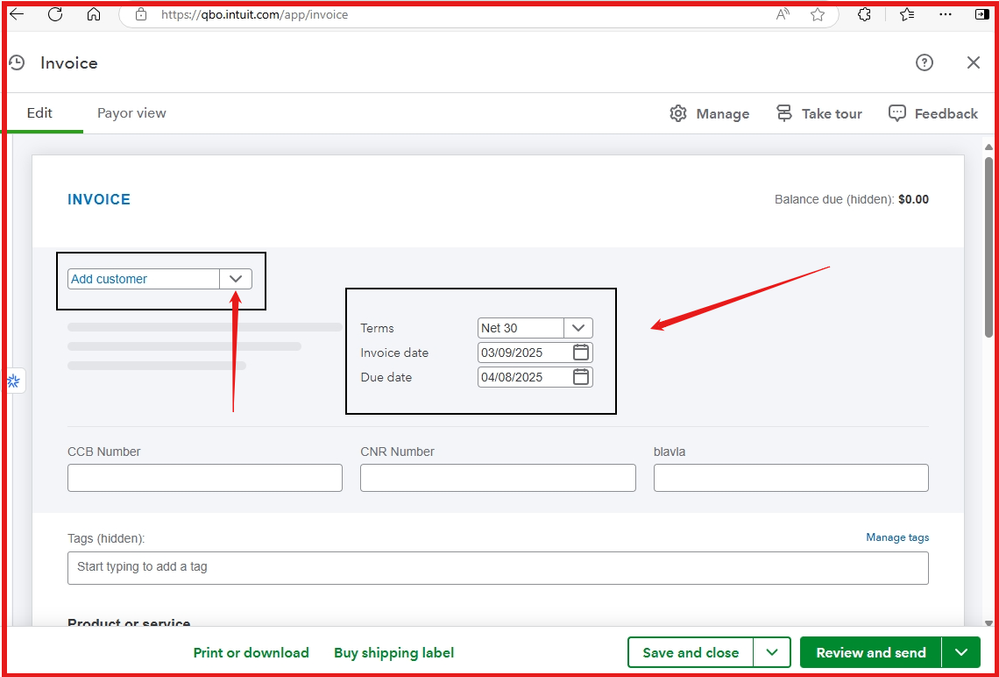Click the scrollbar up arrow
This screenshot has height=677, width=999.
point(988,147)
